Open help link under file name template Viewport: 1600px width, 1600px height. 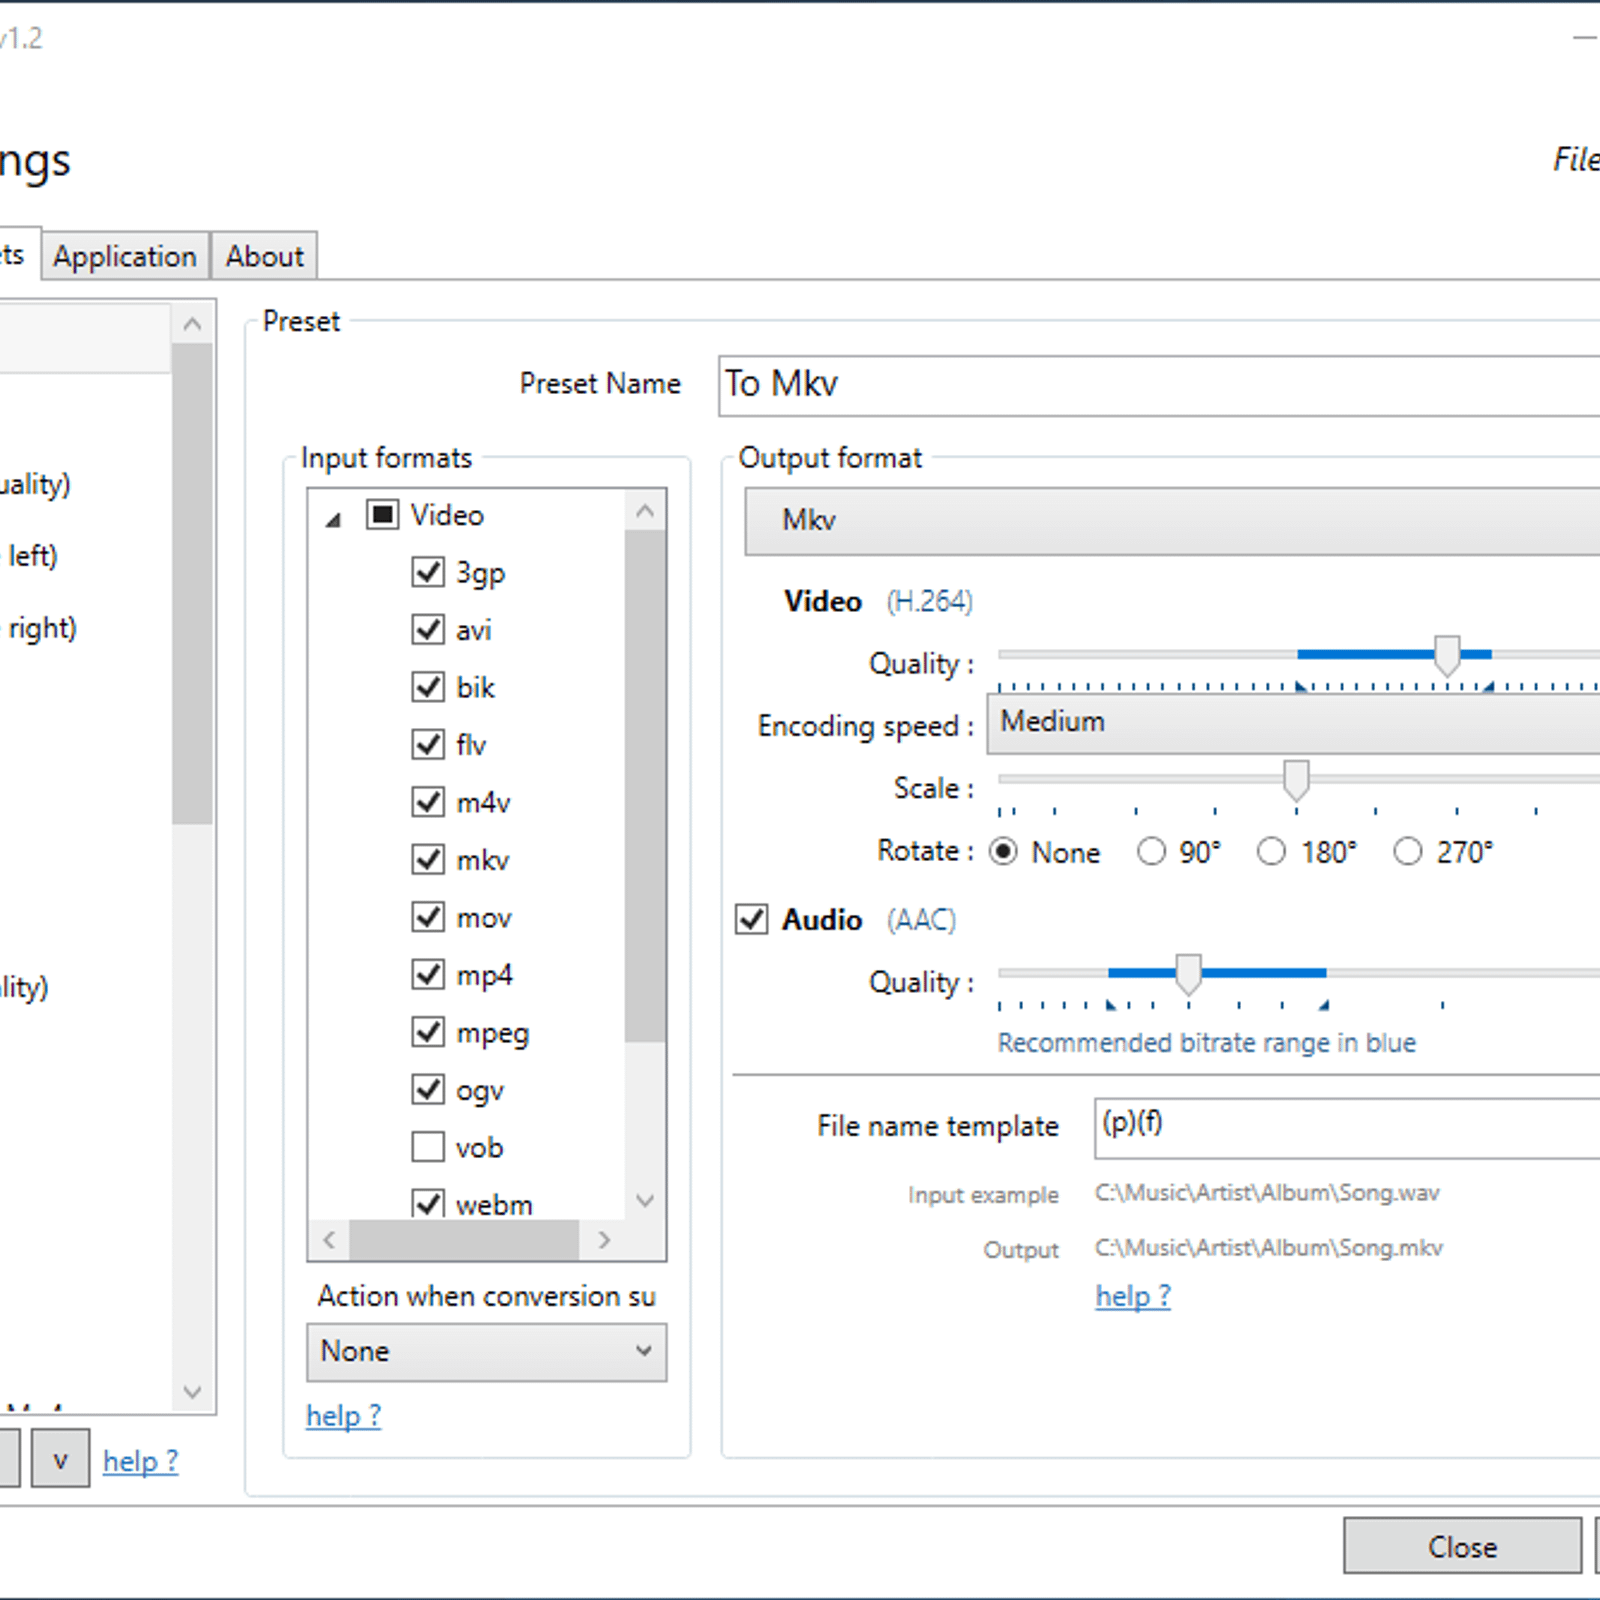1133,1296
